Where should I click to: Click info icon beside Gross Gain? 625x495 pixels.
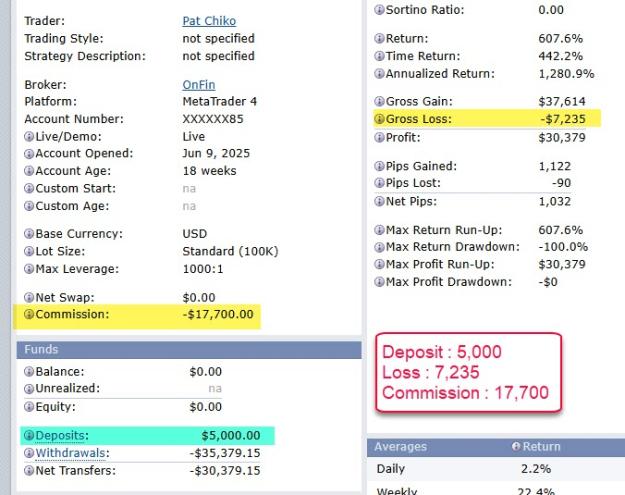[x=379, y=102]
